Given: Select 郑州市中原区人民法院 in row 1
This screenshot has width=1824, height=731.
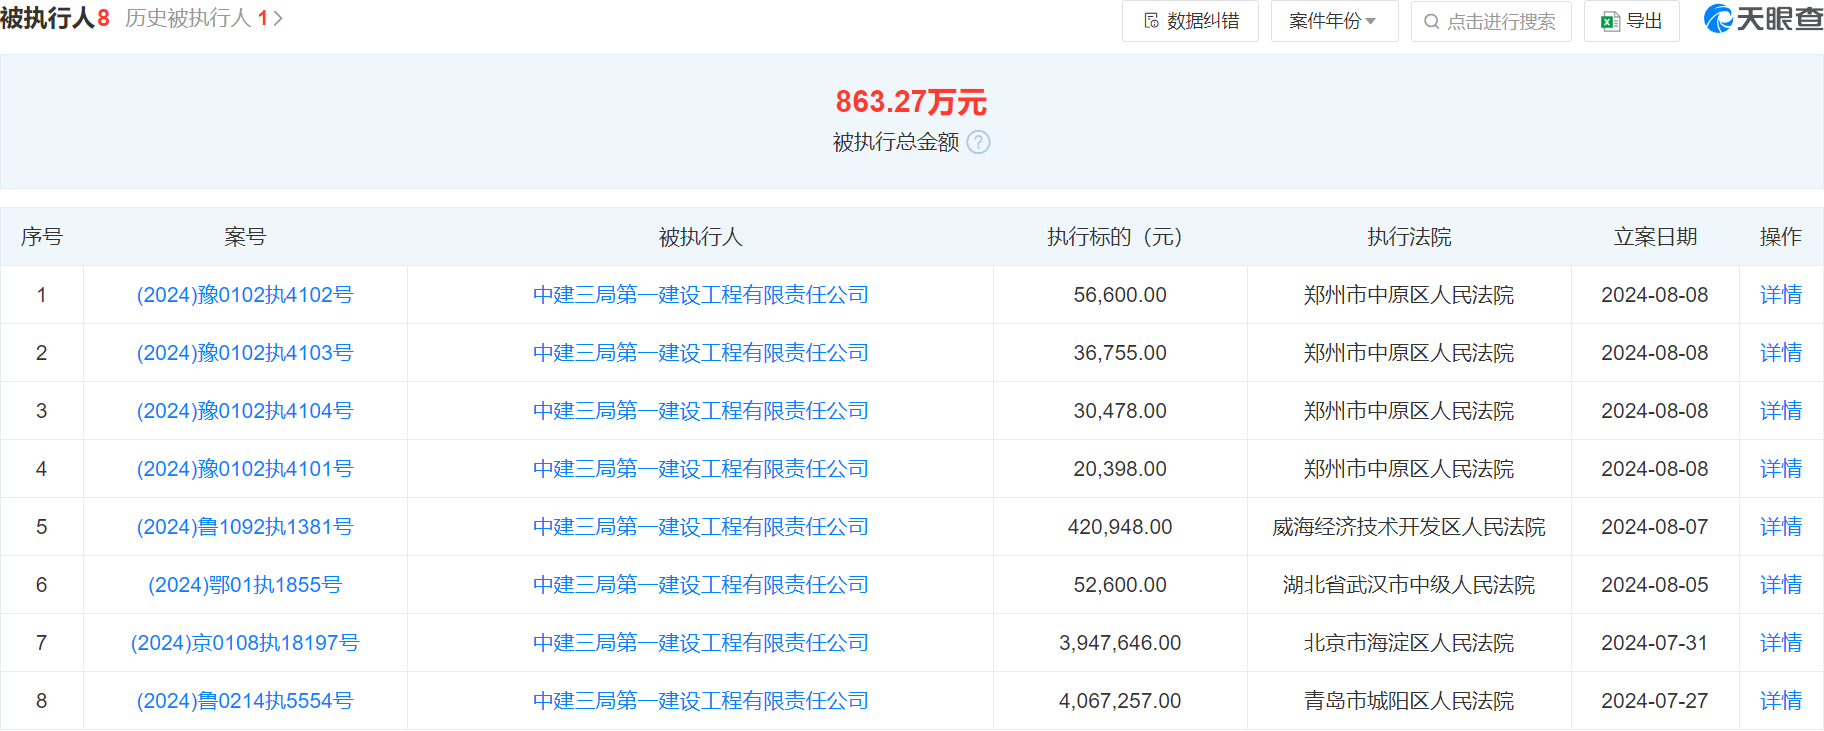Looking at the screenshot, I should point(1409,295).
